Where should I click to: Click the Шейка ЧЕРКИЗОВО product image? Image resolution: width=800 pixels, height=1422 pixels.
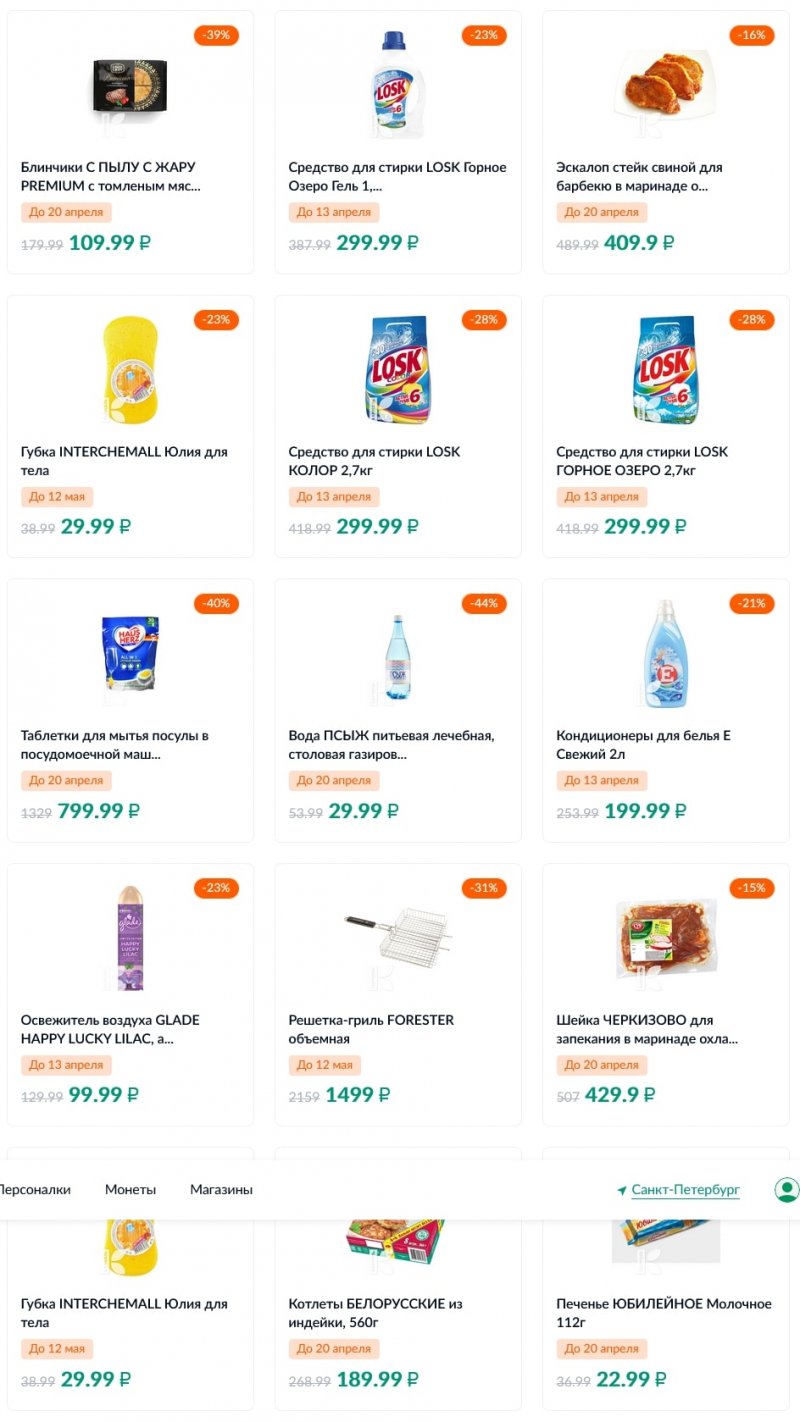(665, 937)
